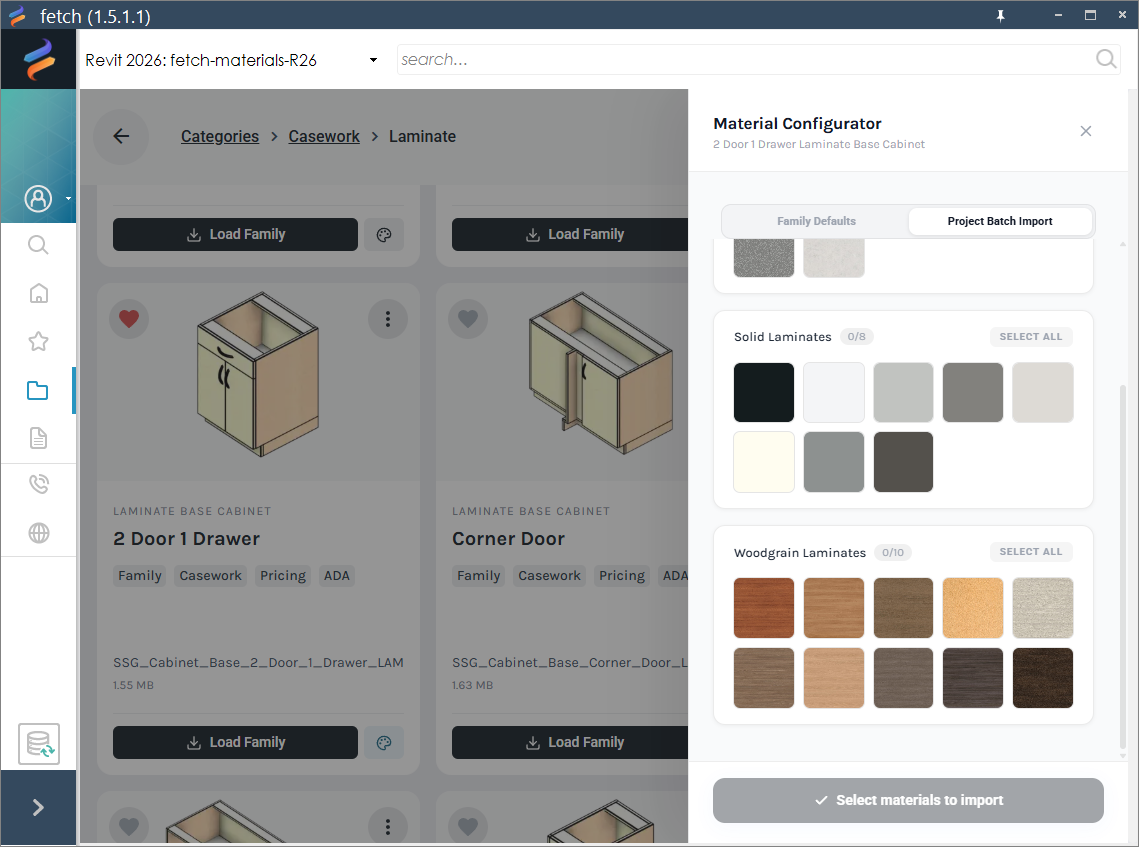Select the cream solid laminate swatch
1139x847 pixels.
763,462
